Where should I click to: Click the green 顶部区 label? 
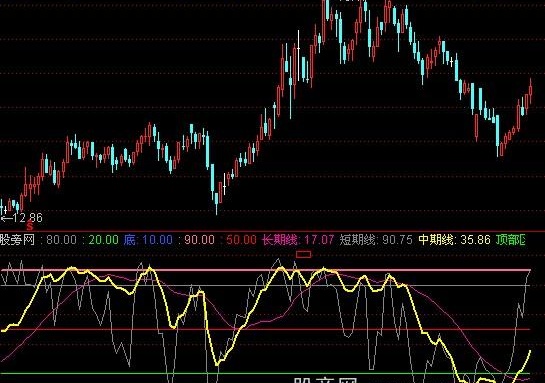tap(511, 240)
